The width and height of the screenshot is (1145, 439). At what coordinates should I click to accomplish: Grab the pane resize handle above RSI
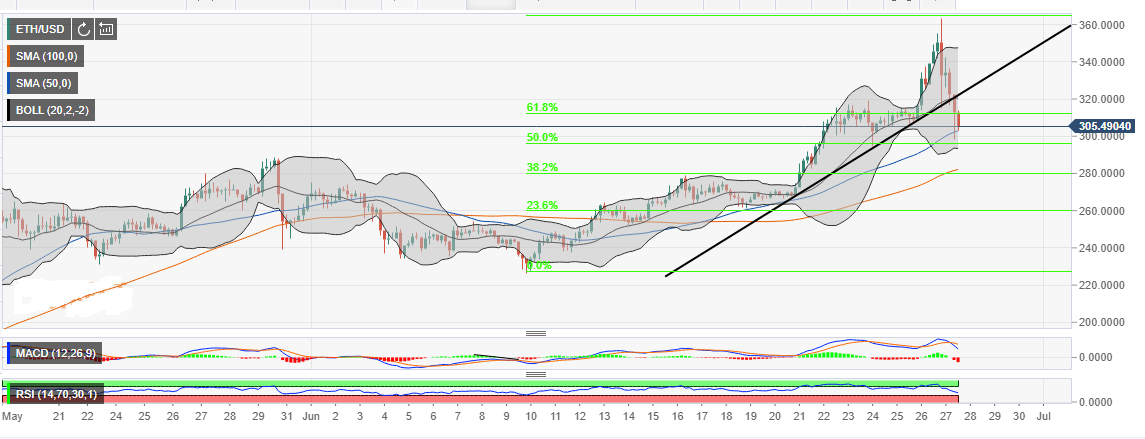(536, 375)
